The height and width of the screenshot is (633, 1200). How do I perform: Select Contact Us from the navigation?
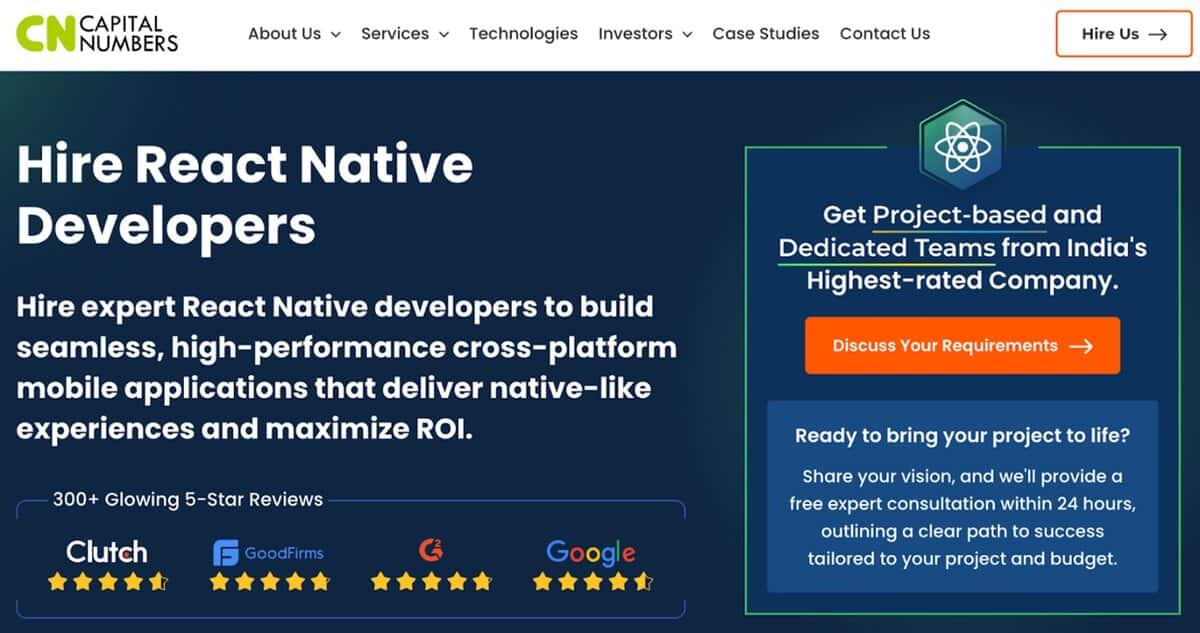coord(884,33)
